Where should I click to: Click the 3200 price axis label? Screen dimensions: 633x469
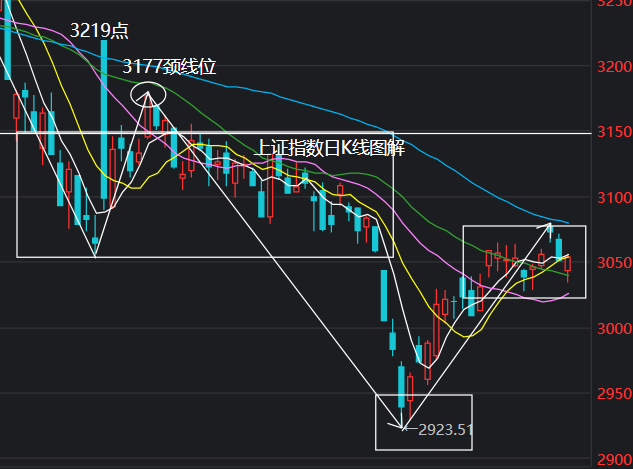click(x=615, y=67)
